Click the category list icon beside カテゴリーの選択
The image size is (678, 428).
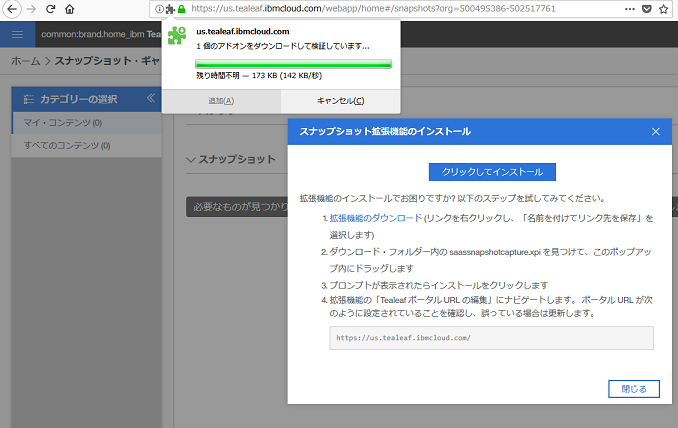pyautogui.click(x=29, y=99)
